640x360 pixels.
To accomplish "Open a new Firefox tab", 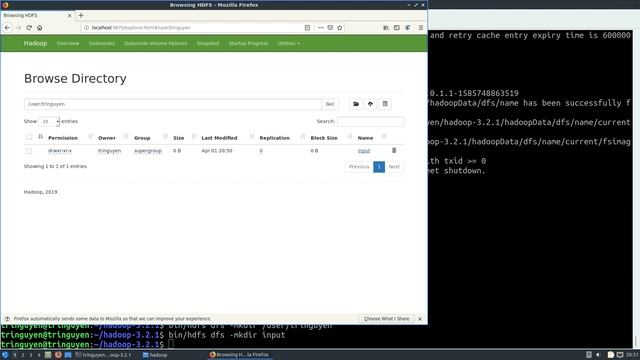I will [81, 15].
